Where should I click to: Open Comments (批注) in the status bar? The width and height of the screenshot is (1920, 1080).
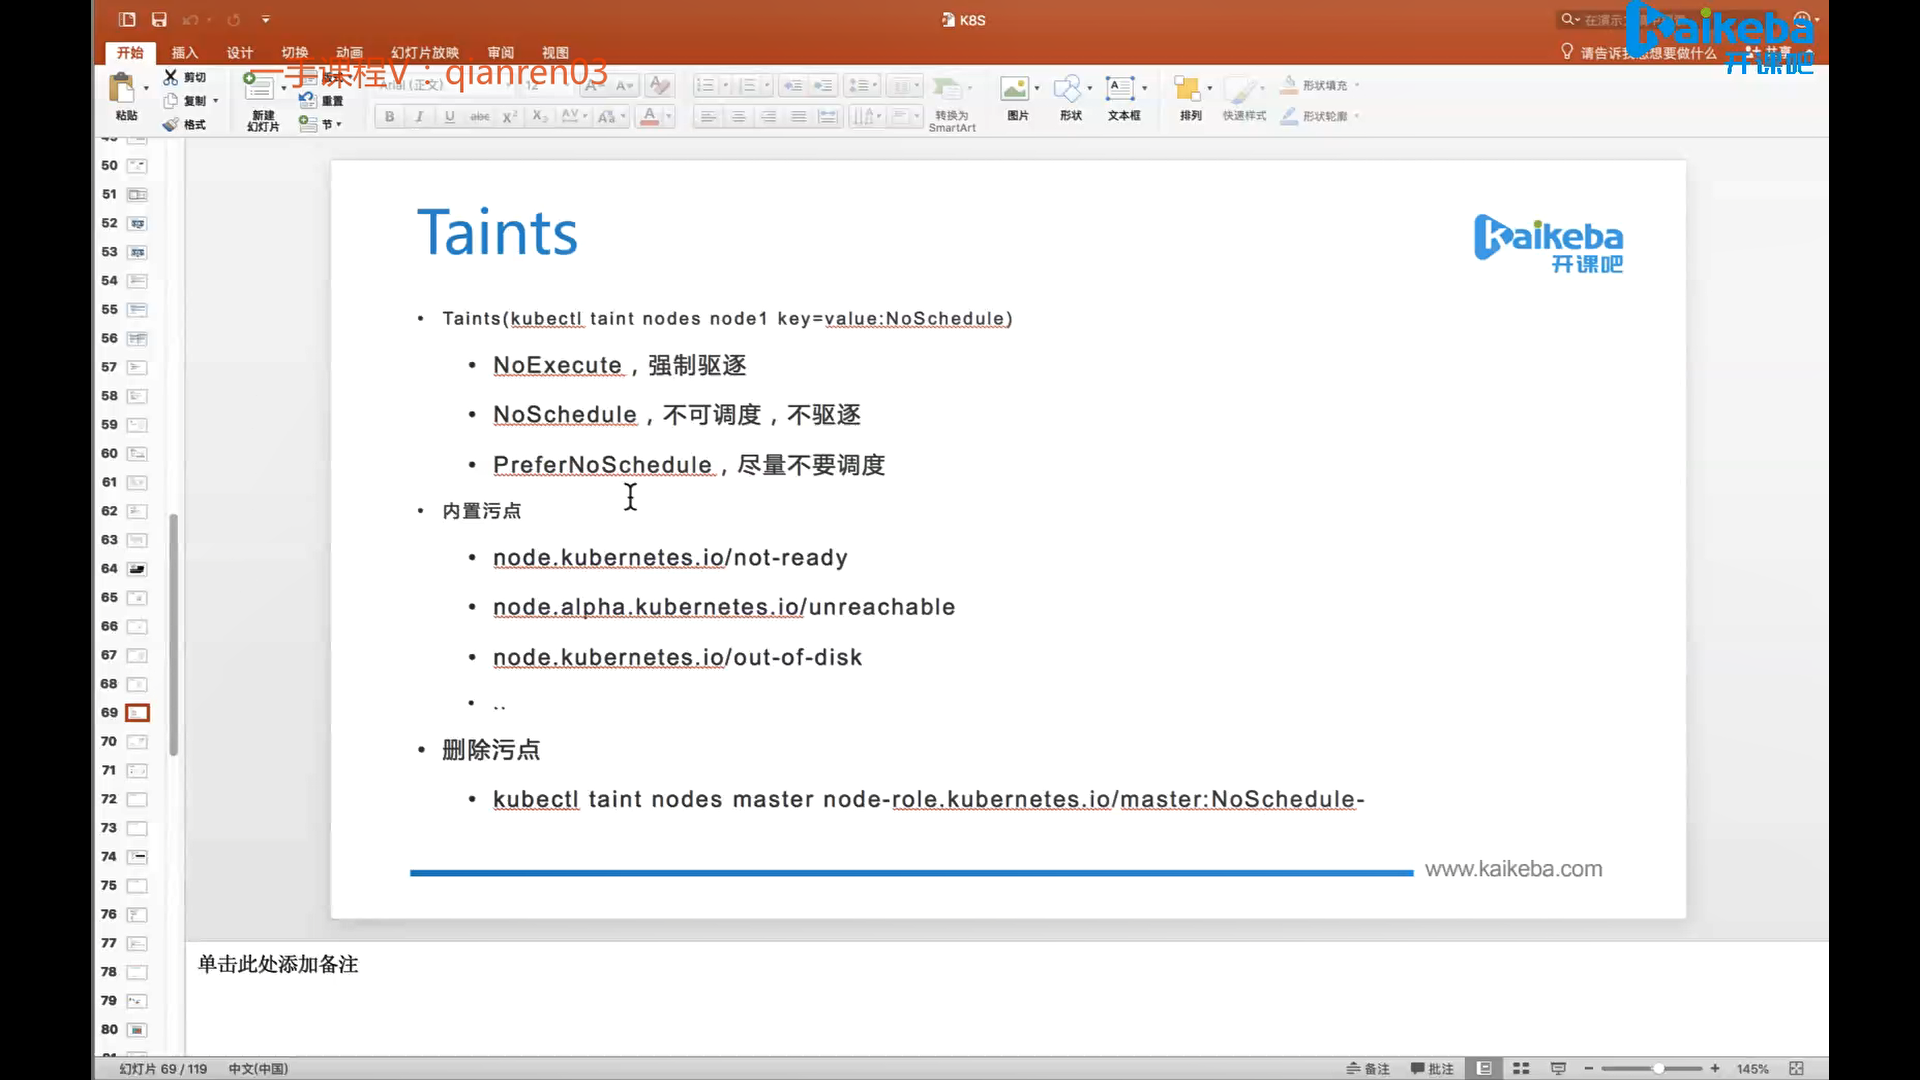[x=1432, y=1068]
